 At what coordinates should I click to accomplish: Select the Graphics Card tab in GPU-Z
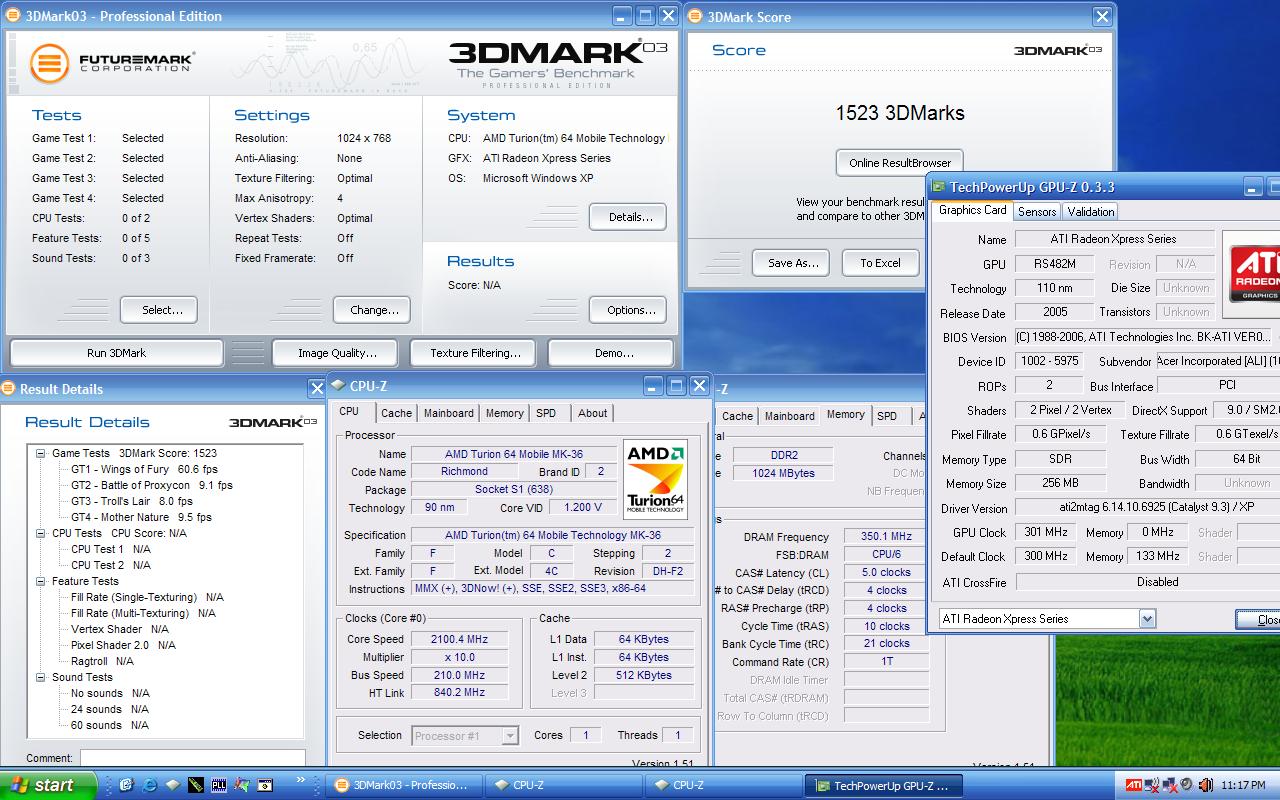point(973,210)
